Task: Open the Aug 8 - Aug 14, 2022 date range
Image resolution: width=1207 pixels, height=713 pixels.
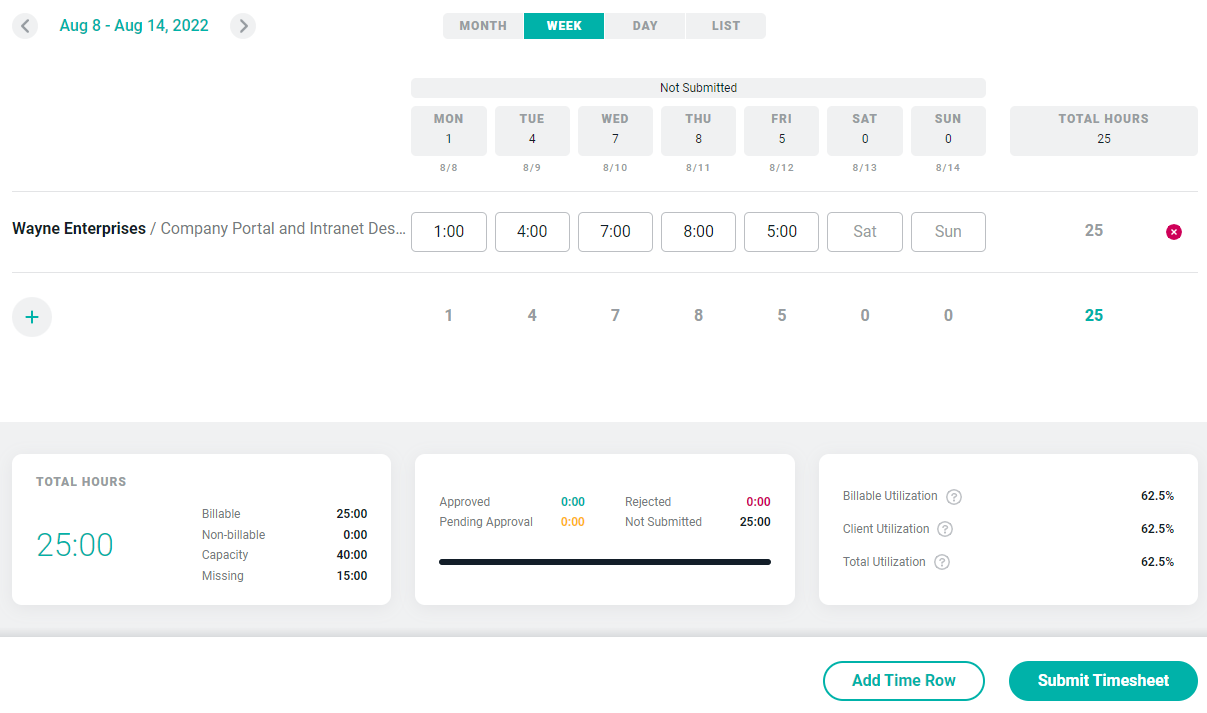Action: pos(134,26)
